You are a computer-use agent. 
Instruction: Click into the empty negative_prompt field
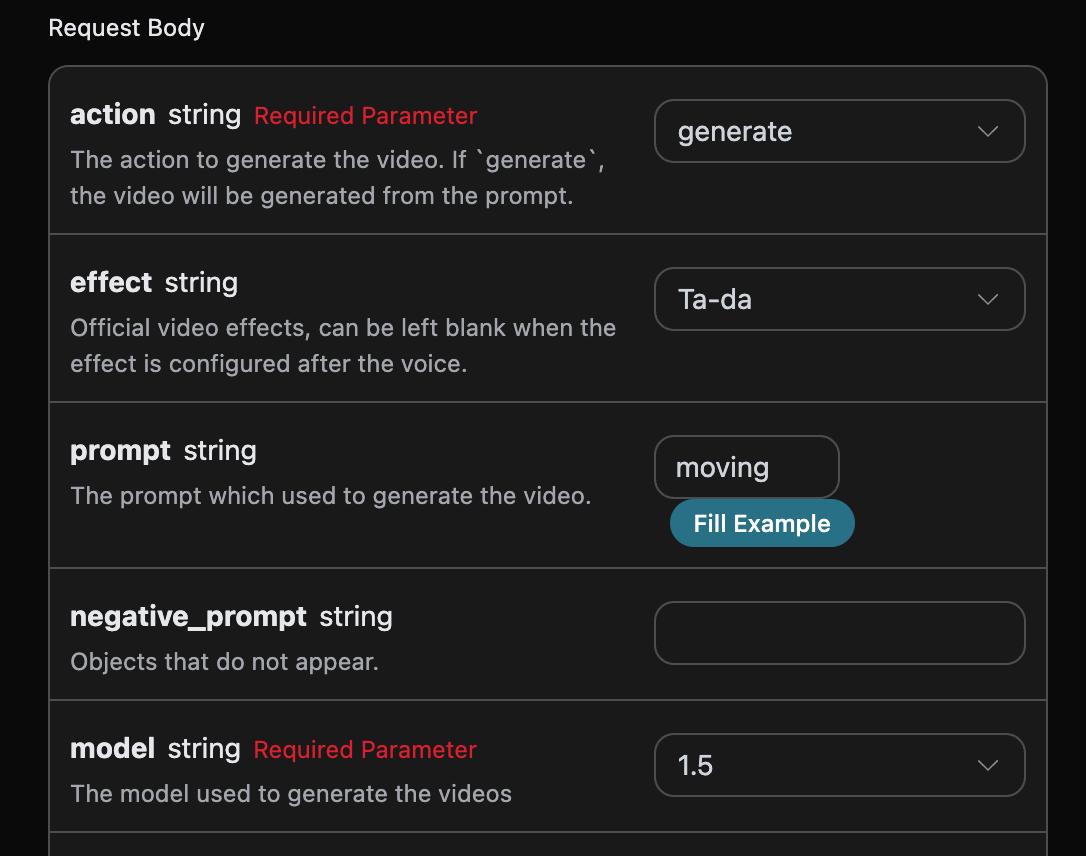click(x=839, y=633)
